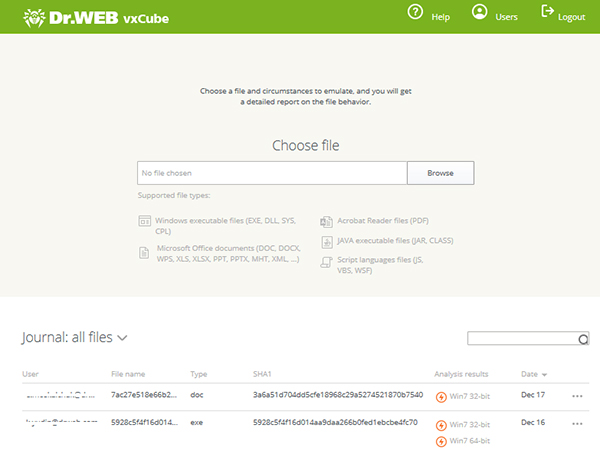Click Win7 32-bit result icon for doc file
Screen dimensions: 600x451
point(441,396)
